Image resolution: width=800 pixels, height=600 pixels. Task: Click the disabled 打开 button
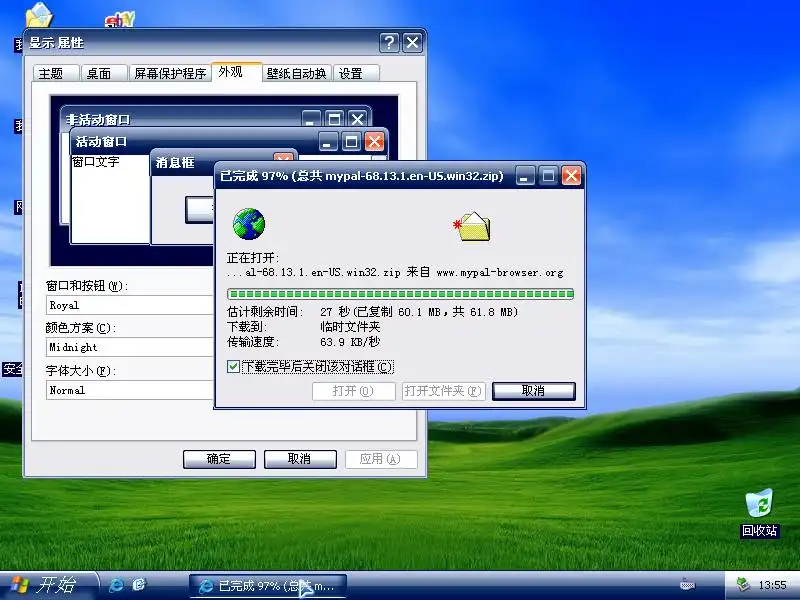pos(354,391)
